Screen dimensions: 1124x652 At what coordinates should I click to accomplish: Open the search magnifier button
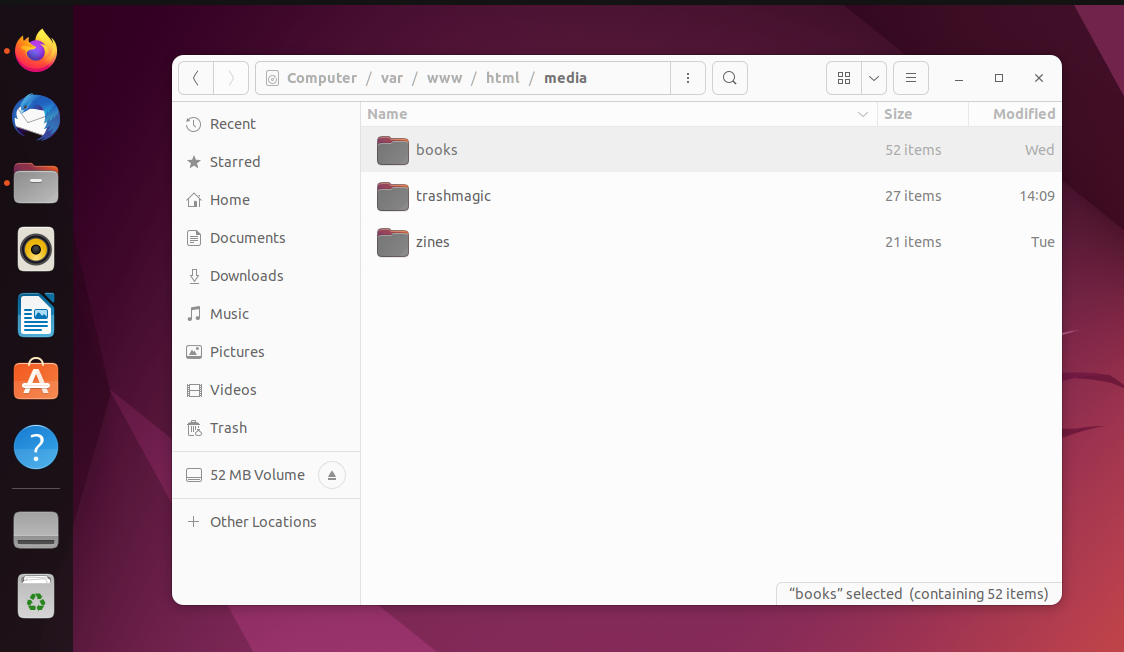[x=730, y=78]
